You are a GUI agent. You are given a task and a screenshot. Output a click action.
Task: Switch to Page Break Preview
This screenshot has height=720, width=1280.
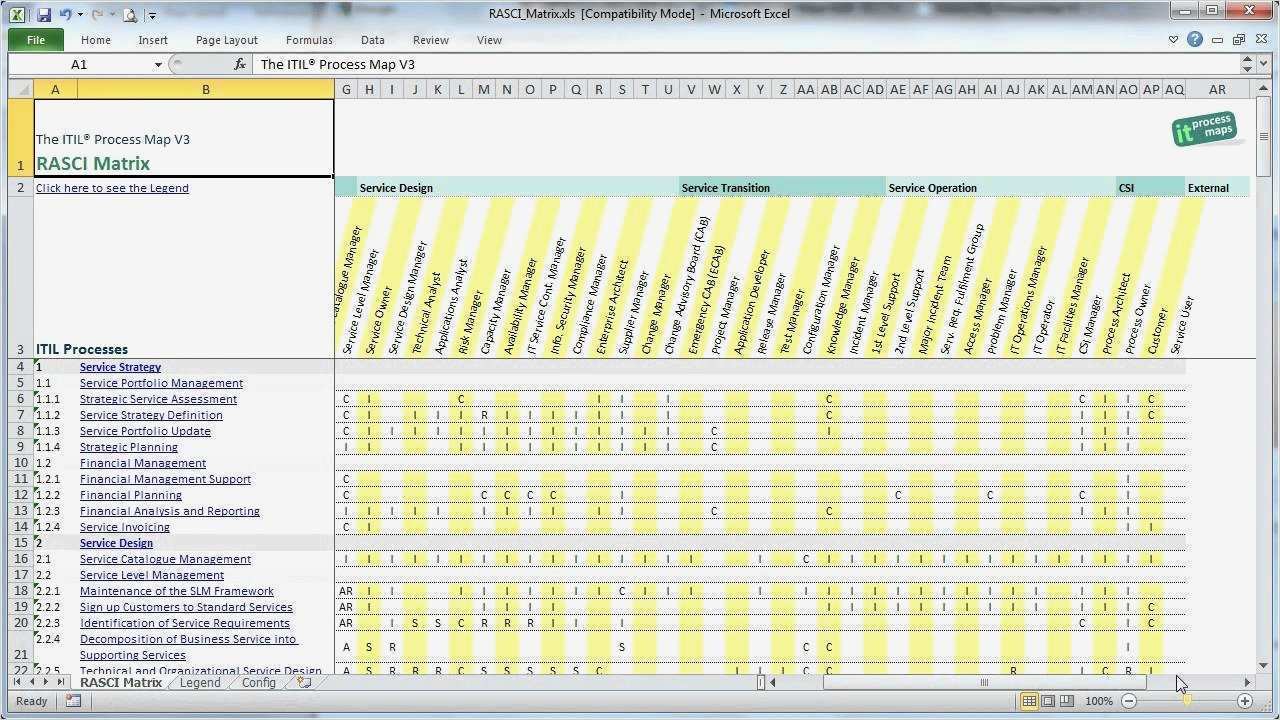coord(1067,701)
